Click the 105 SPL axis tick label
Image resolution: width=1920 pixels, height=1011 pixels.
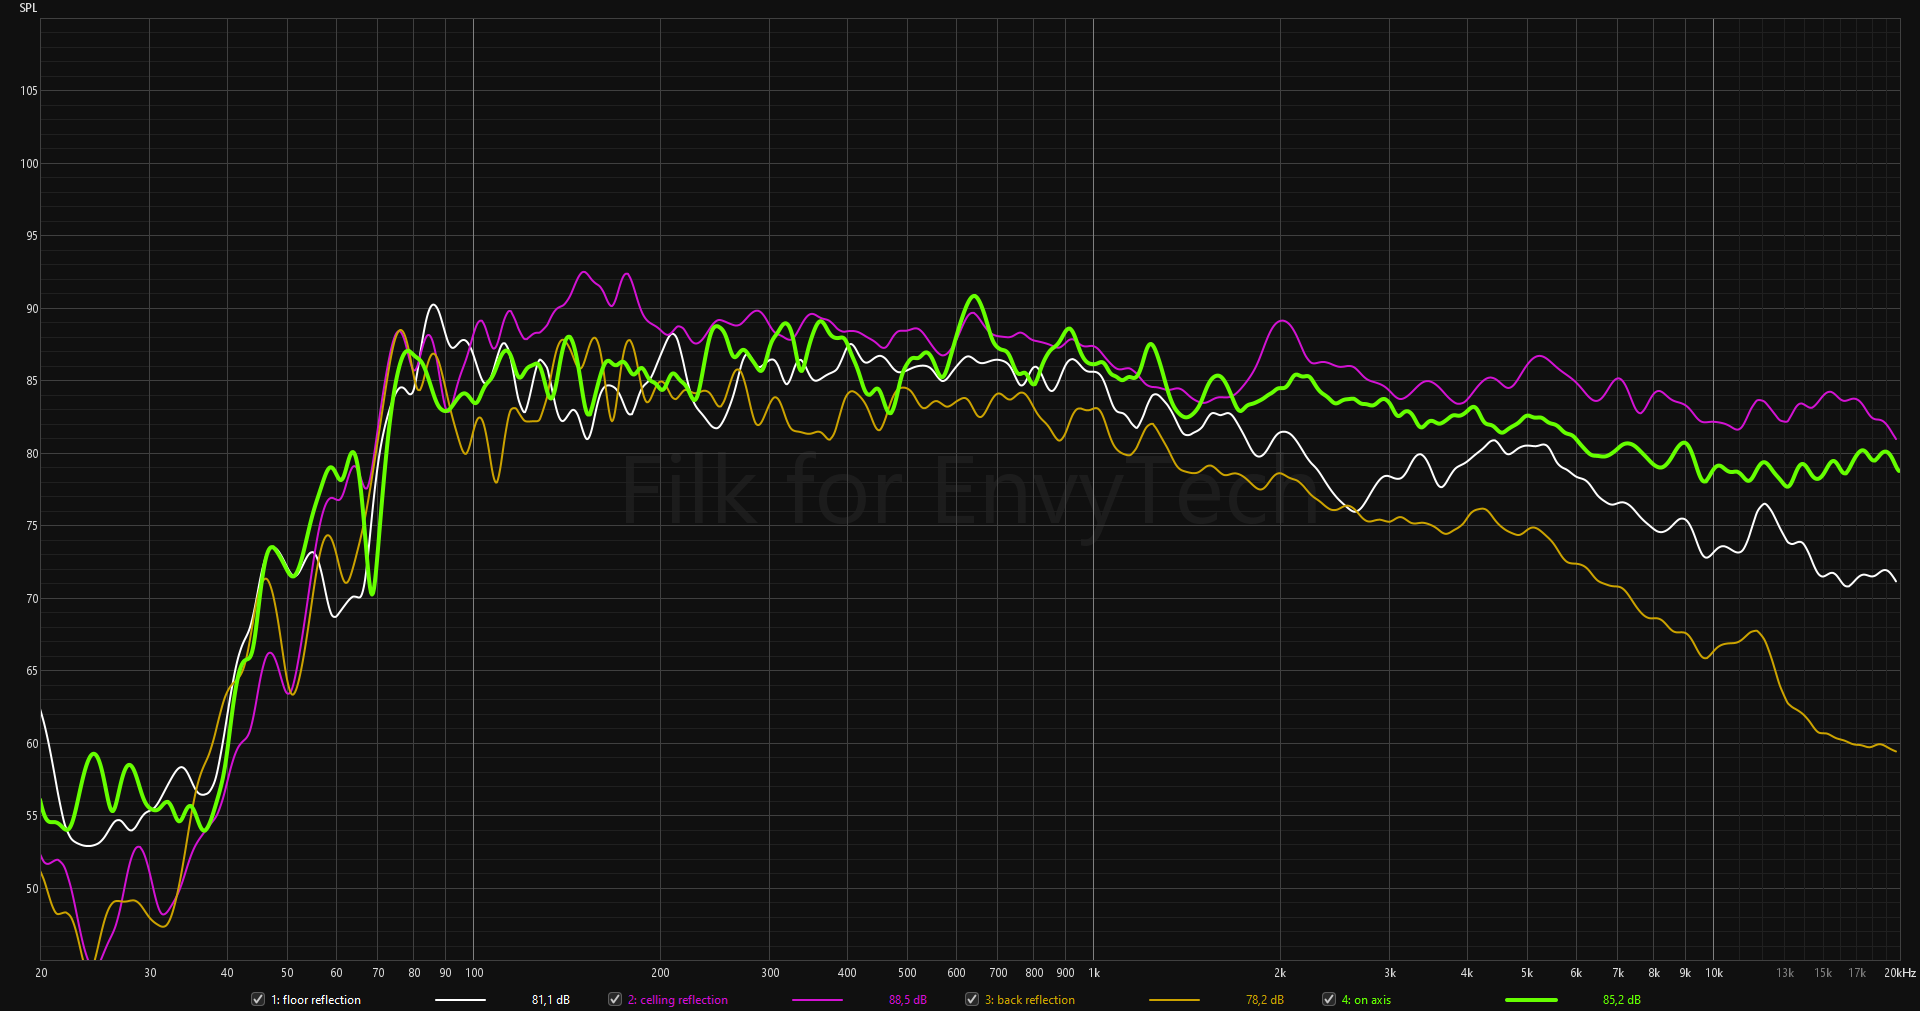click(29, 91)
